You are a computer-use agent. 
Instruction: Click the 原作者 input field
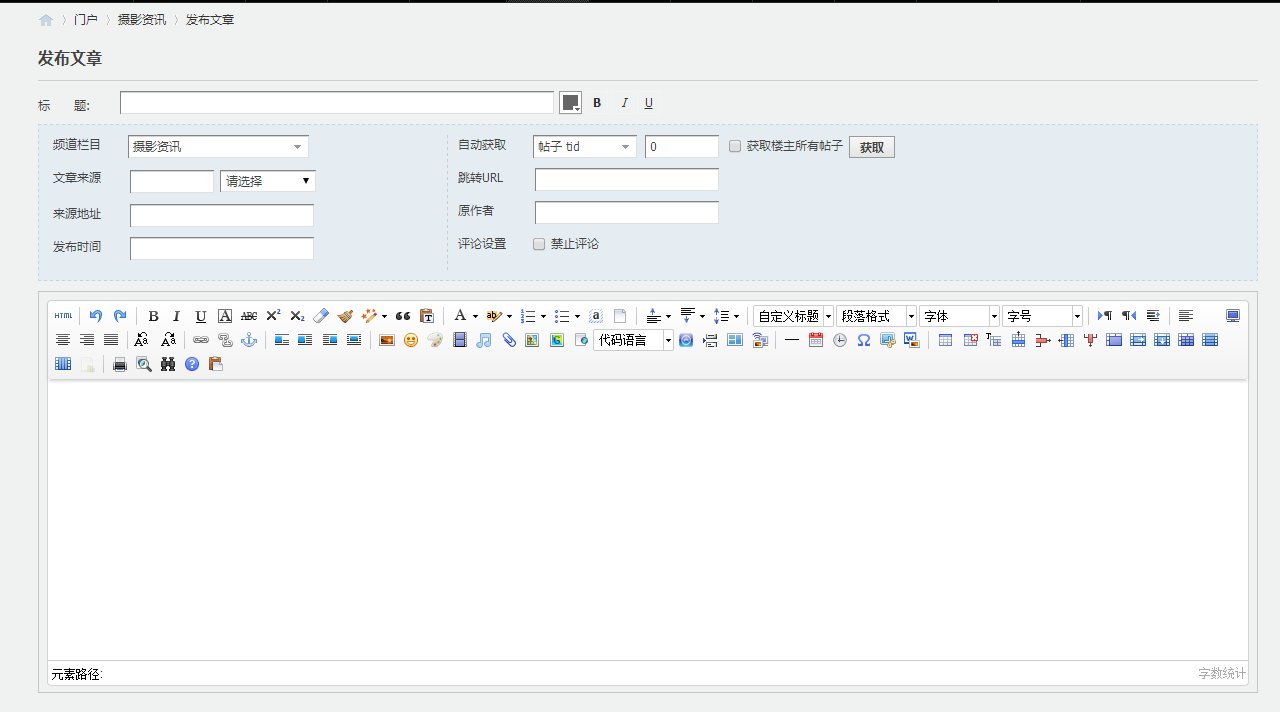[x=627, y=213]
